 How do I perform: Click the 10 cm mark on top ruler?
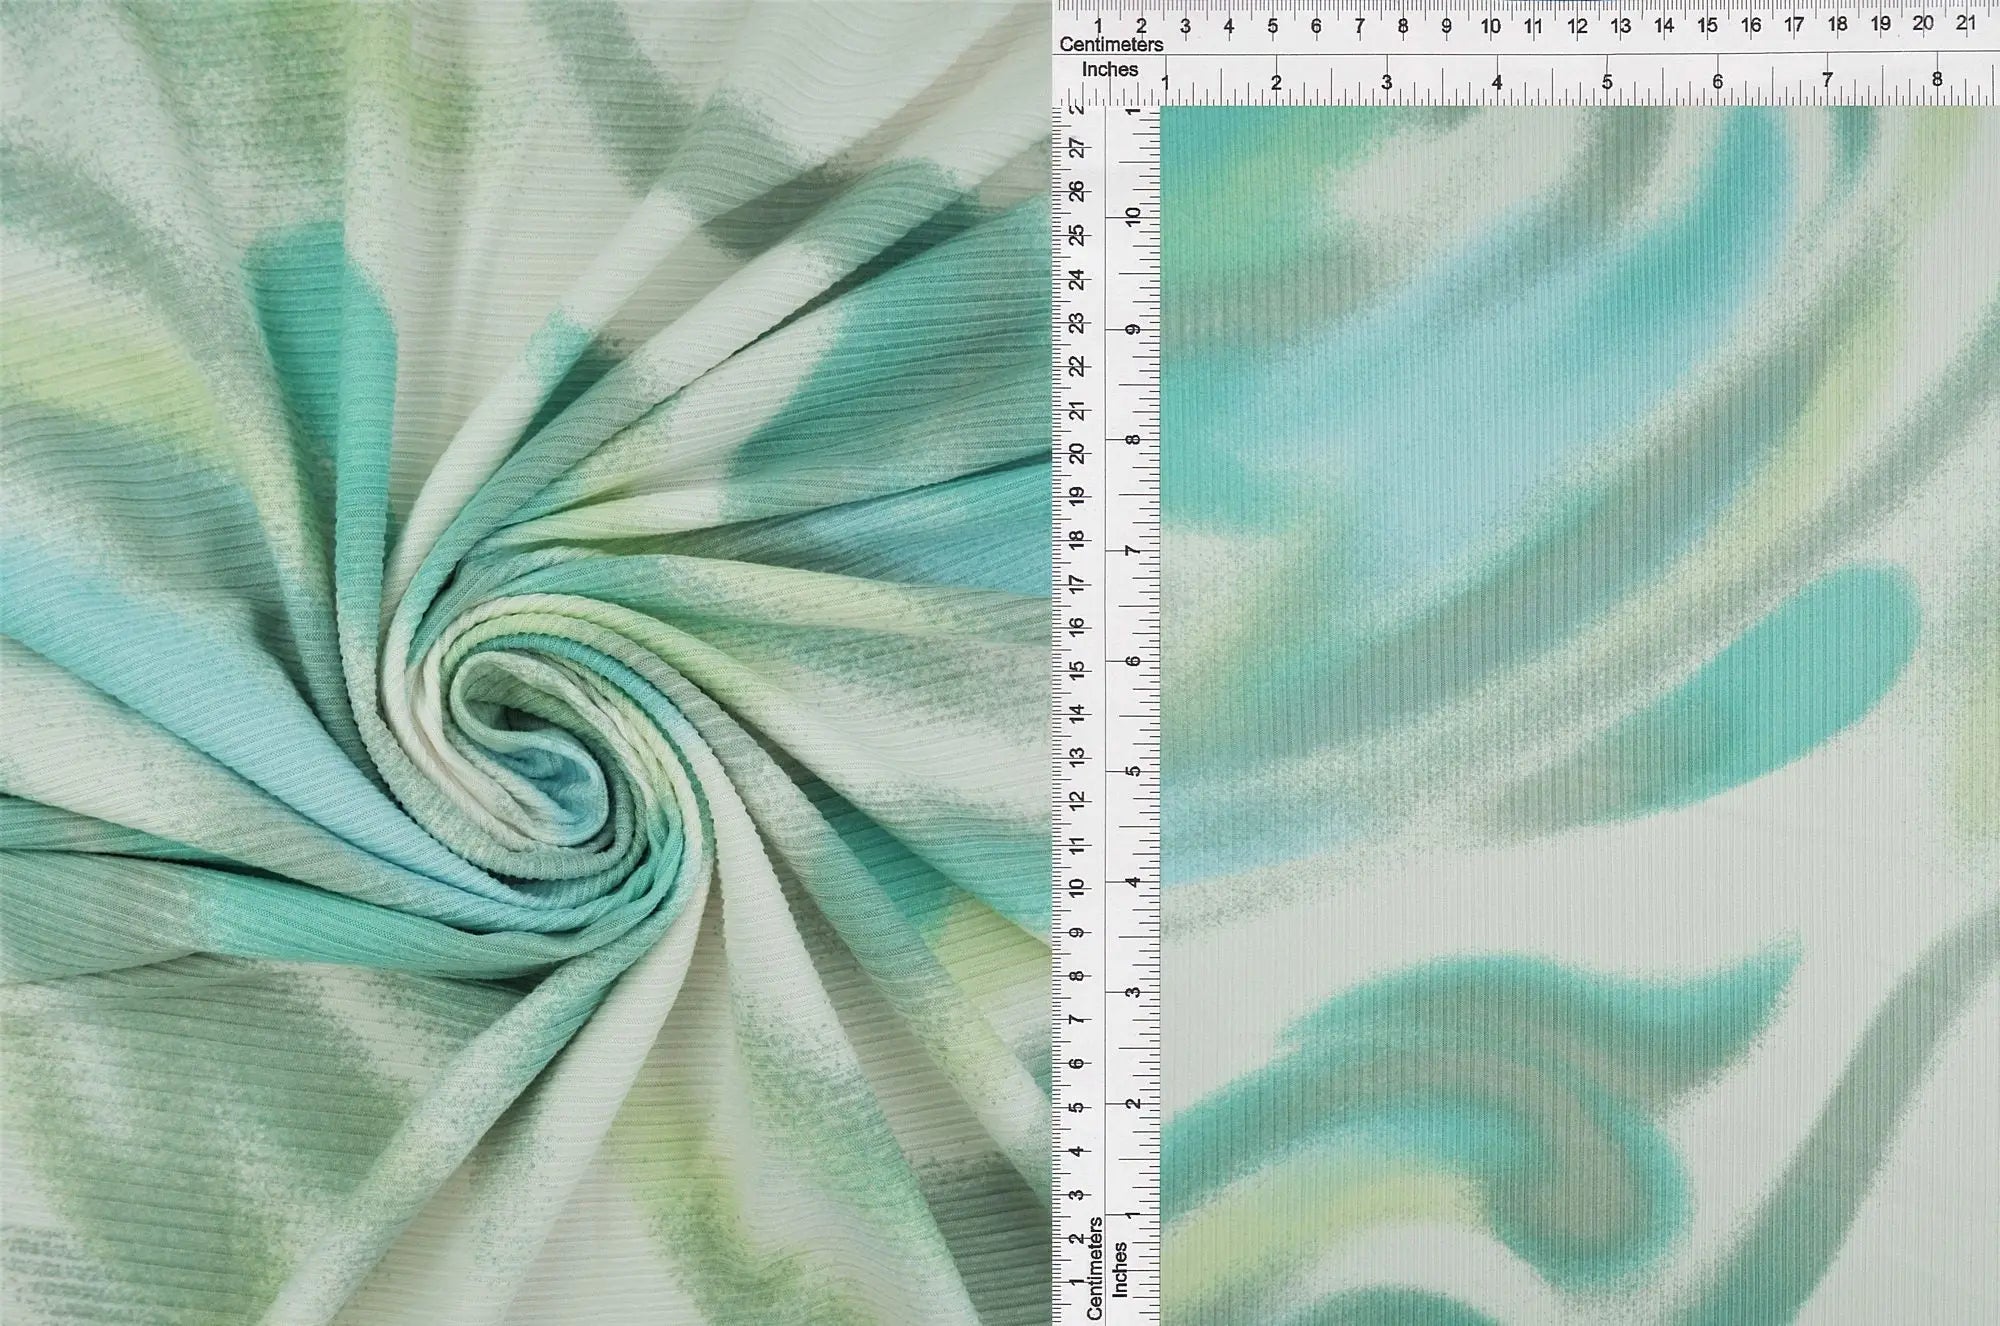[1490, 27]
